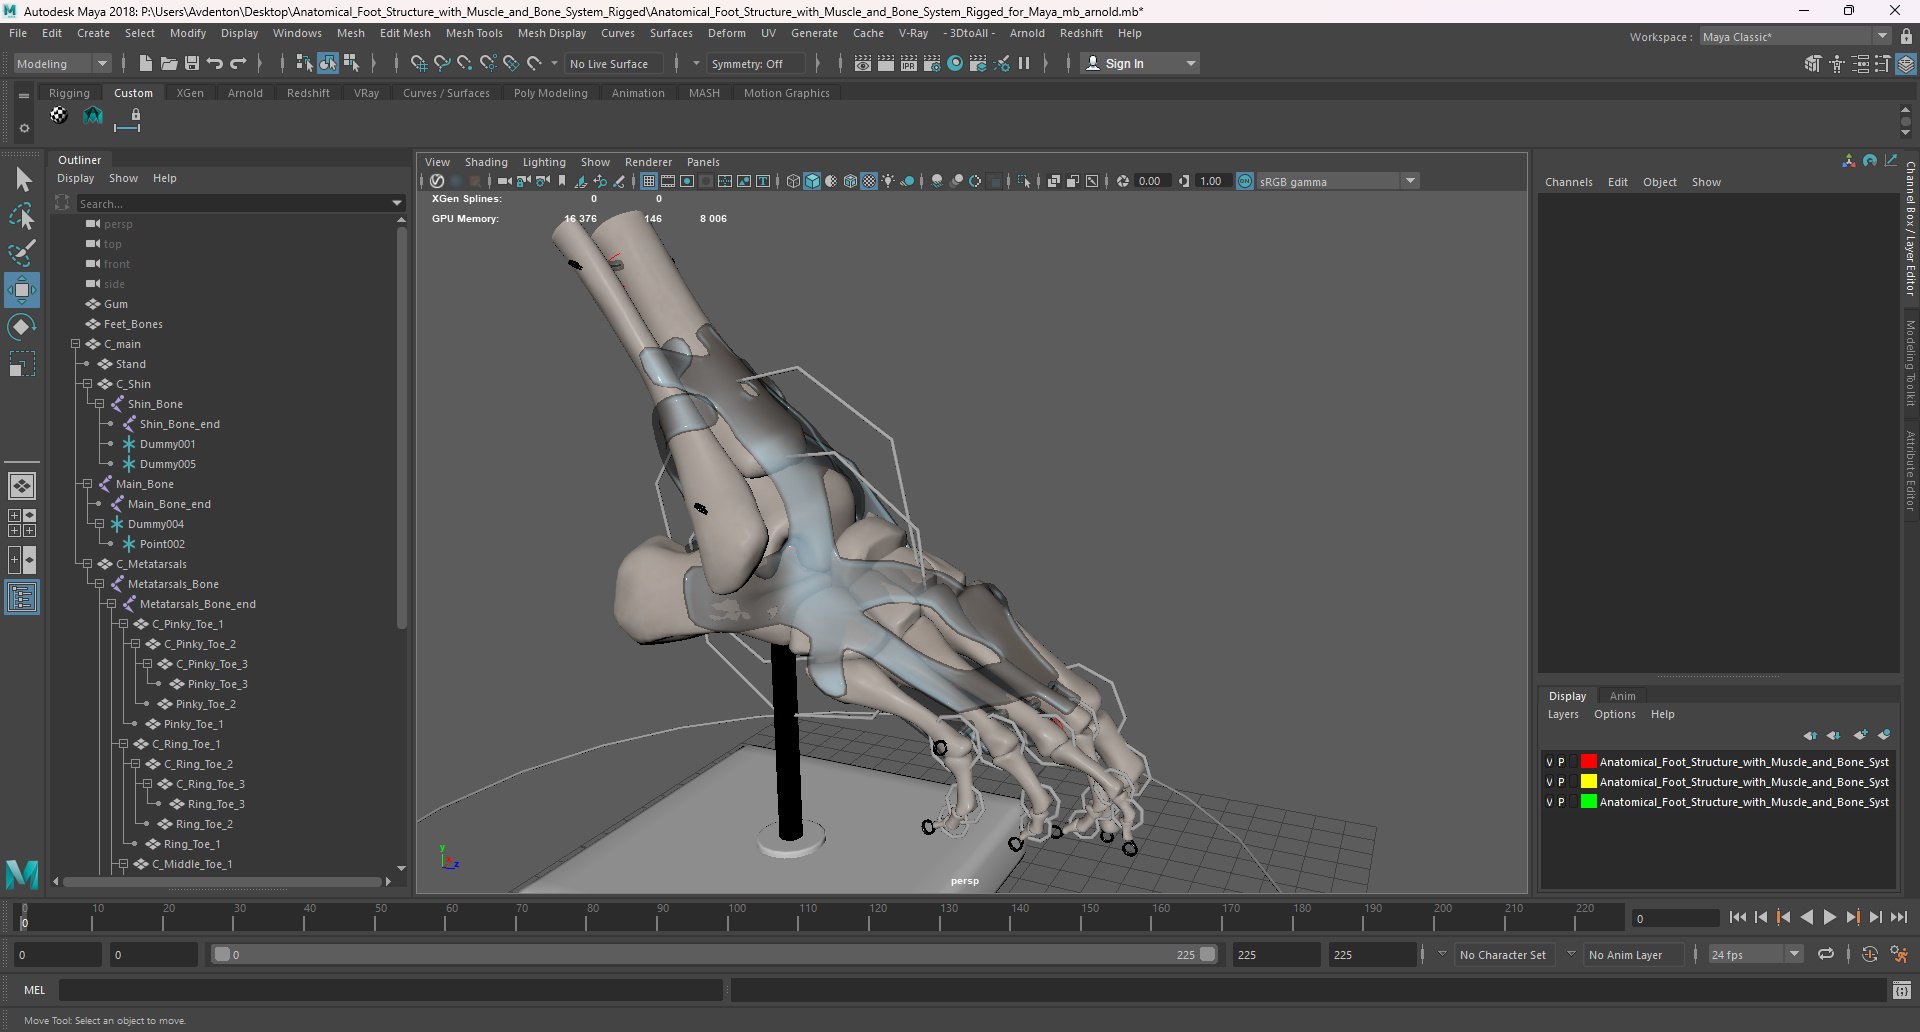This screenshot has width=1920, height=1032.
Task: Toggle visibility V of green layer
Action: click(1549, 802)
